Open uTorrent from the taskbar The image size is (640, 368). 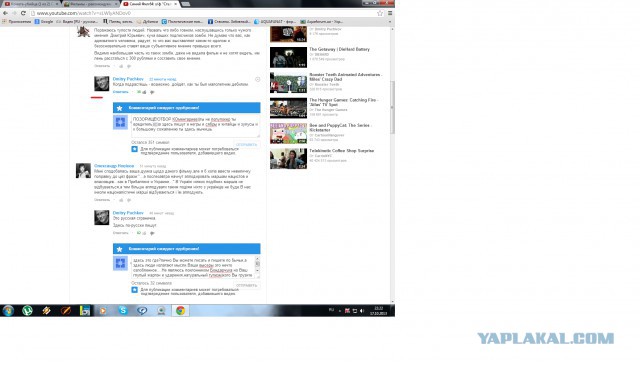click(27, 310)
